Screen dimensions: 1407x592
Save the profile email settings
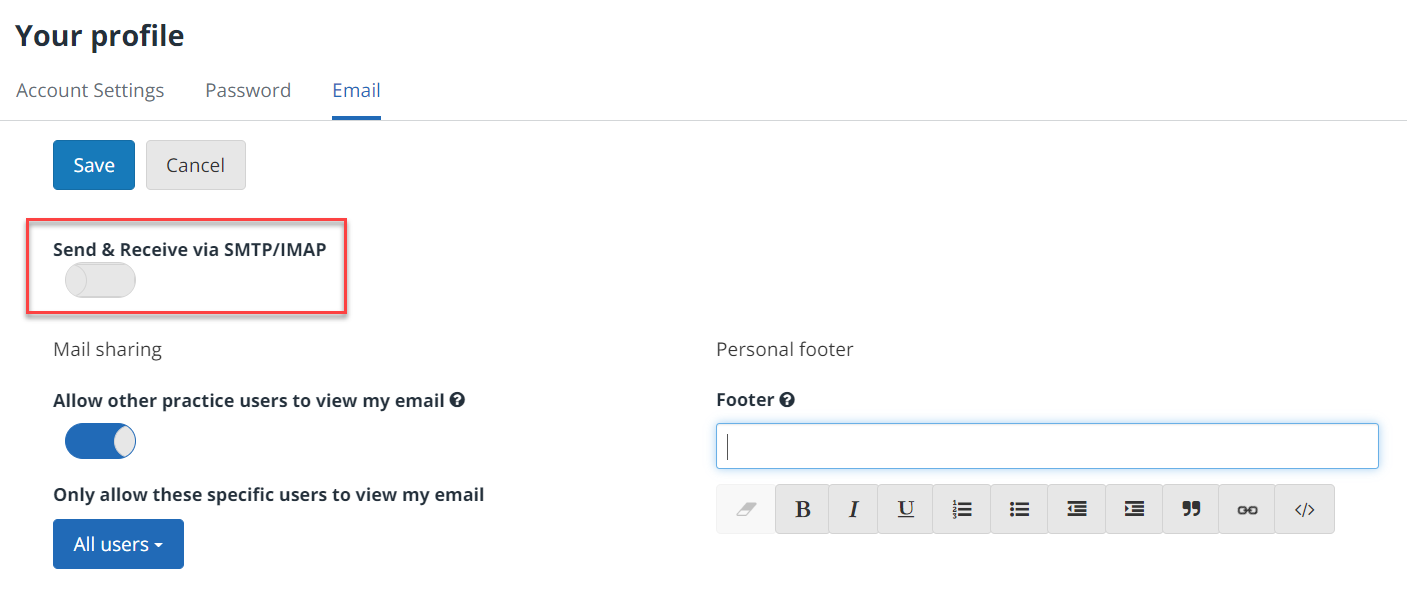[x=94, y=165]
